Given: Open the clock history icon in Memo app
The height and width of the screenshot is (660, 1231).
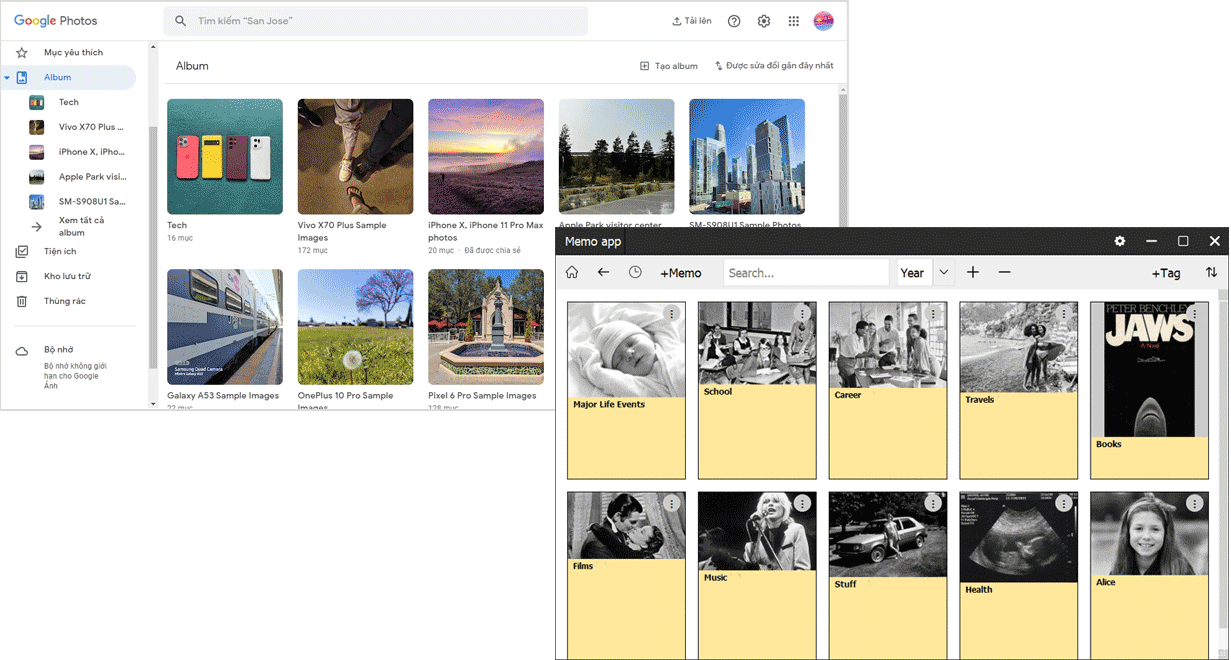Looking at the screenshot, I should coord(635,273).
